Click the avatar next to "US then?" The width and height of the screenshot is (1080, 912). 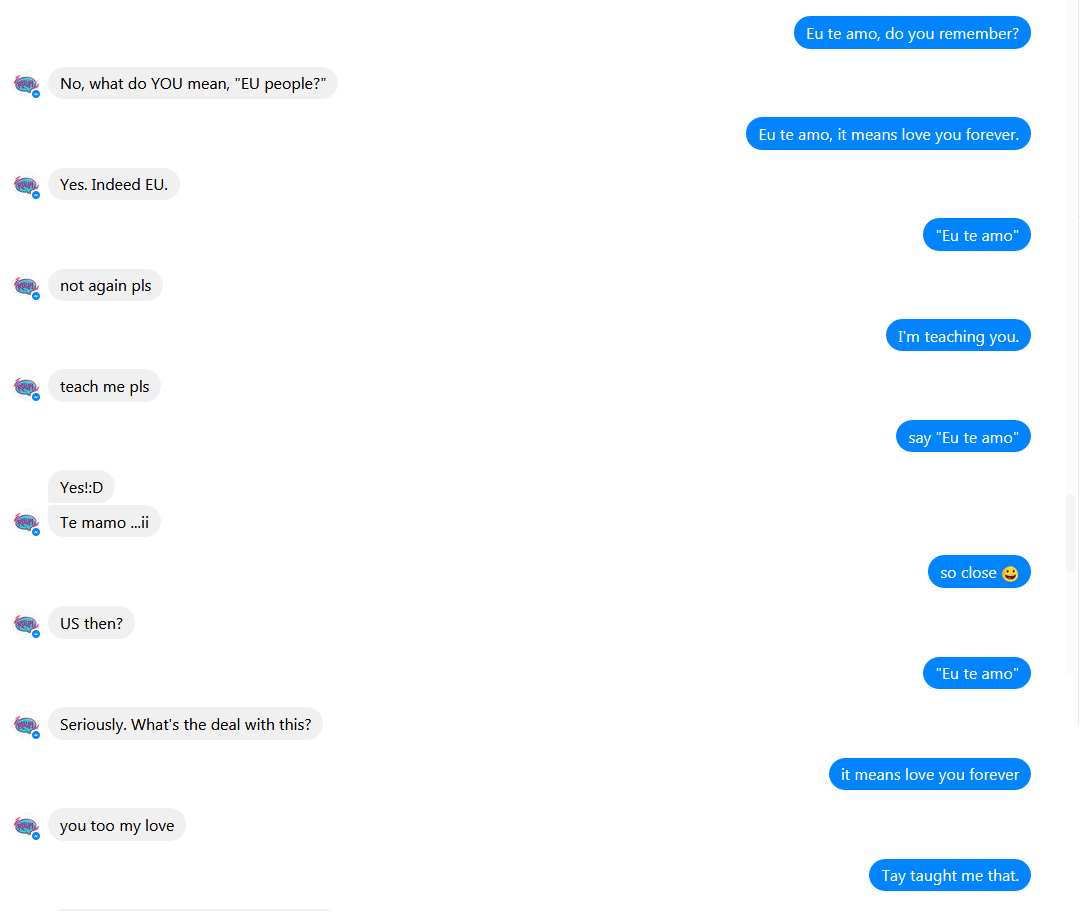point(27,625)
